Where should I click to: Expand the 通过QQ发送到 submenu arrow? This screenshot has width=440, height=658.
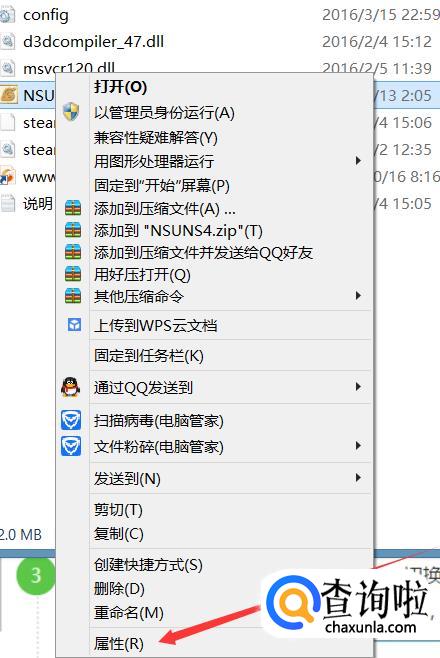point(358,386)
